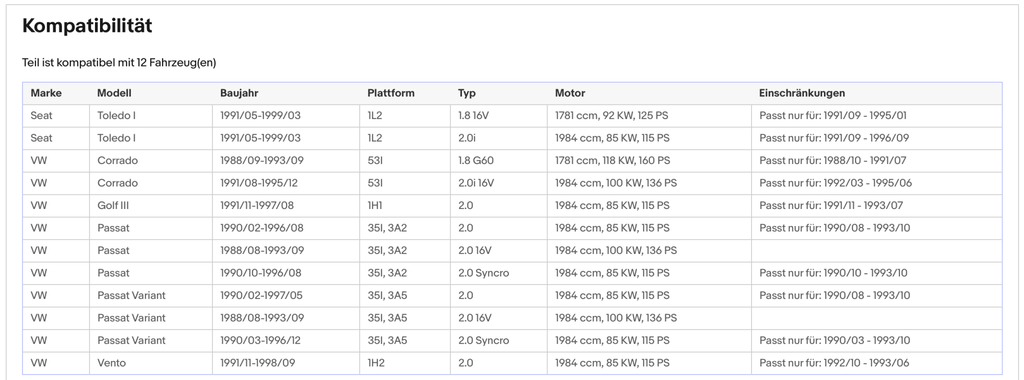The width and height of the screenshot is (1024, 380).
Task: Click 'Passt nur für: 1991/11 - 1993/07'
Action: click(831, 205)
